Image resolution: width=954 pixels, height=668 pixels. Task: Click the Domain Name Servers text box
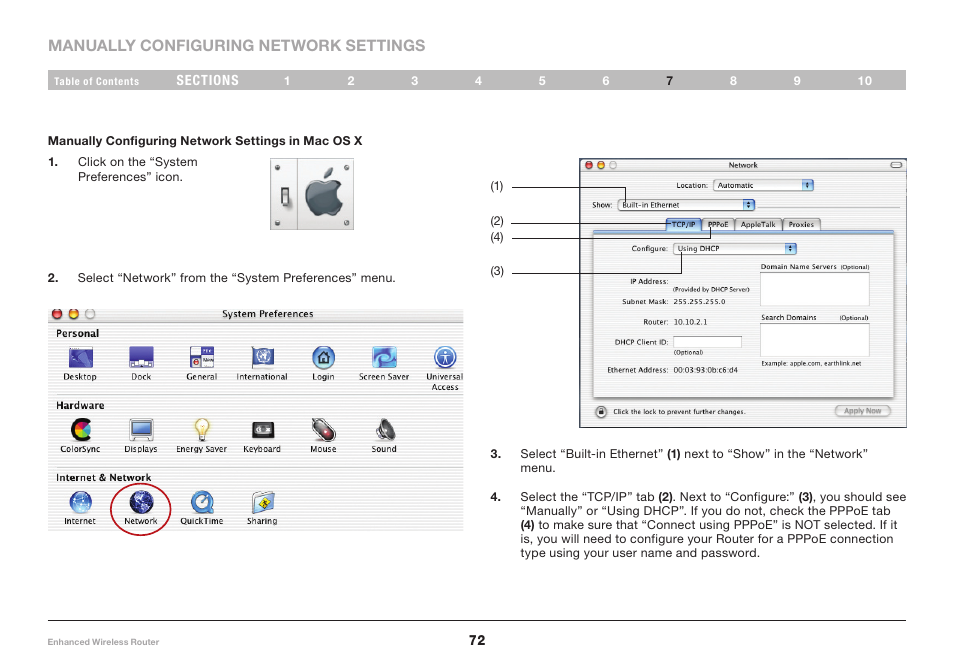click(815, 288)
